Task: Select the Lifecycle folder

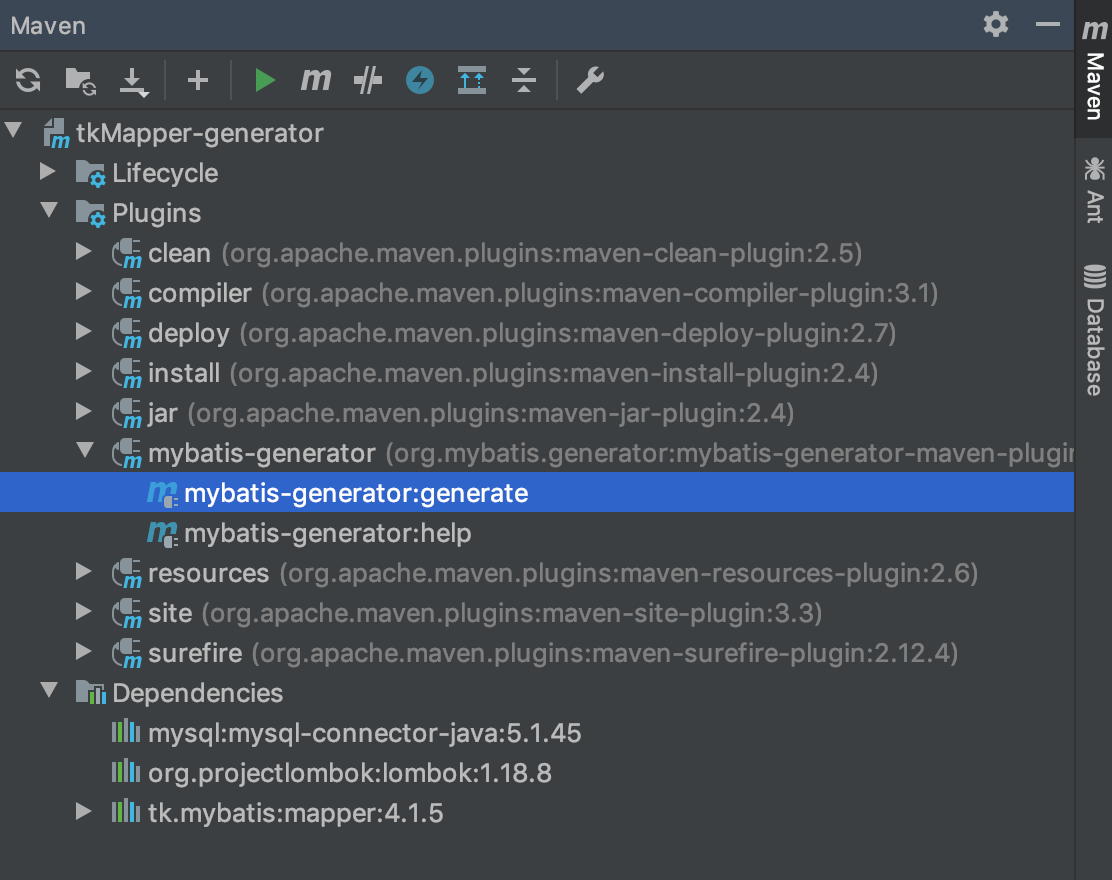Action: point(537,173)
